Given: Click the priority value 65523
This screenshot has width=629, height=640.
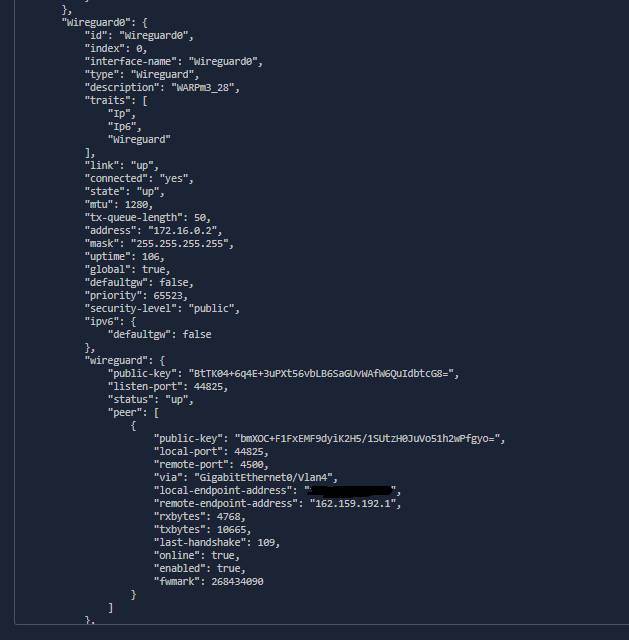Looking at the screenshot, I should (x=168, y=295).
